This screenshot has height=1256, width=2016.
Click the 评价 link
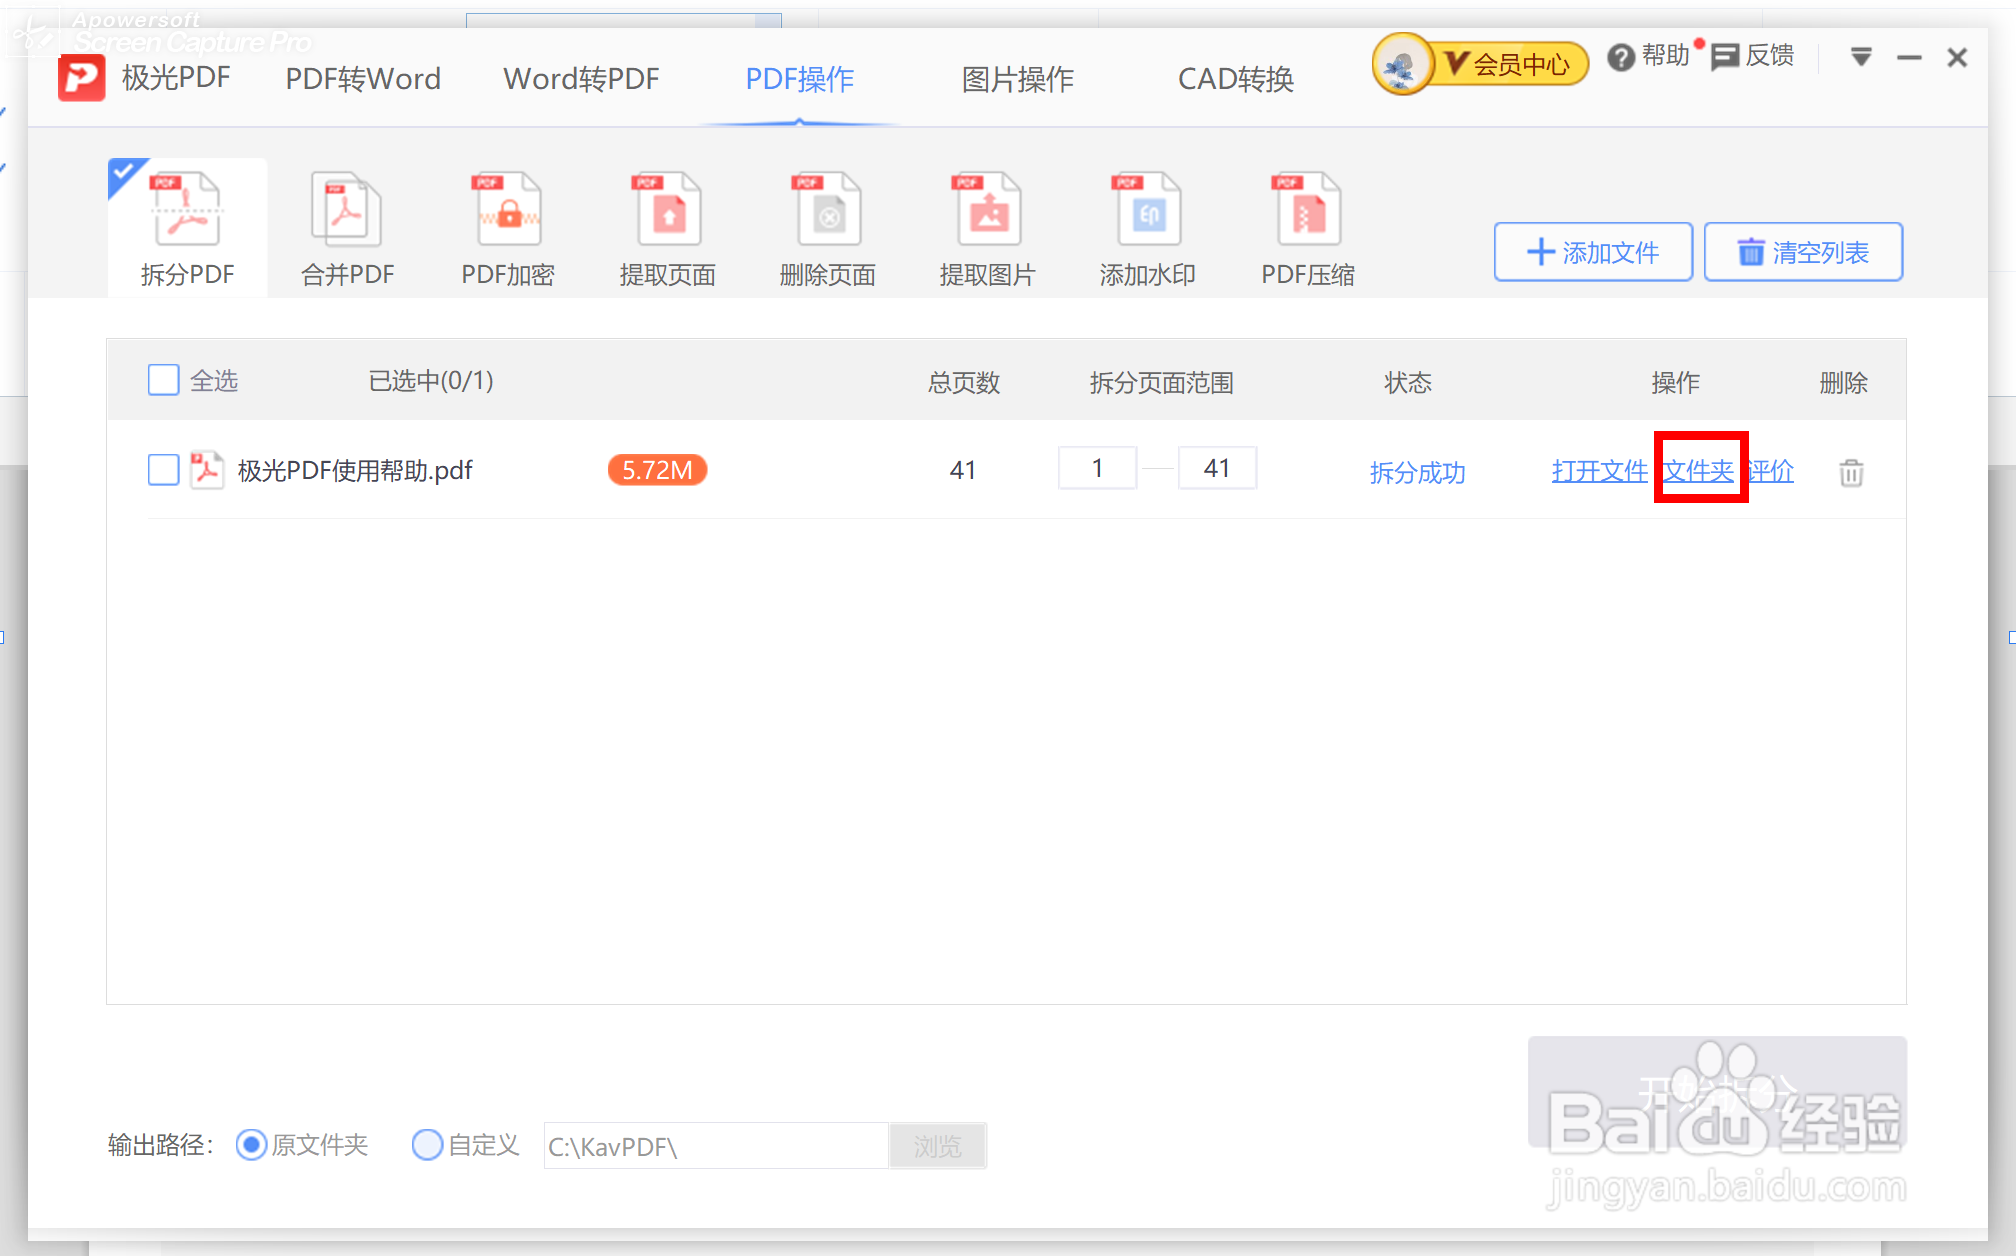(x=1771, y=471)
